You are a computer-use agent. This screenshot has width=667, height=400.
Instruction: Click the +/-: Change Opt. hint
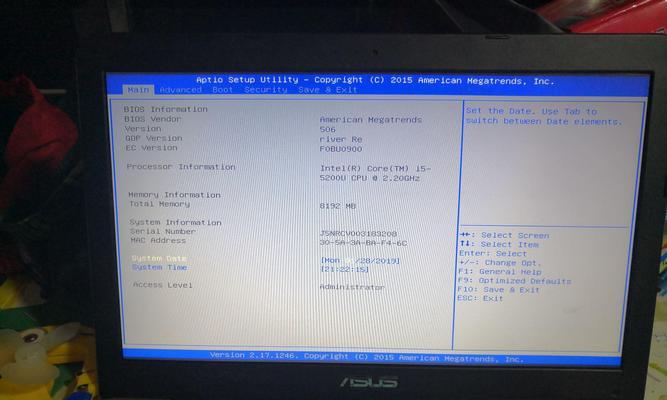click(x=500, y=263)
